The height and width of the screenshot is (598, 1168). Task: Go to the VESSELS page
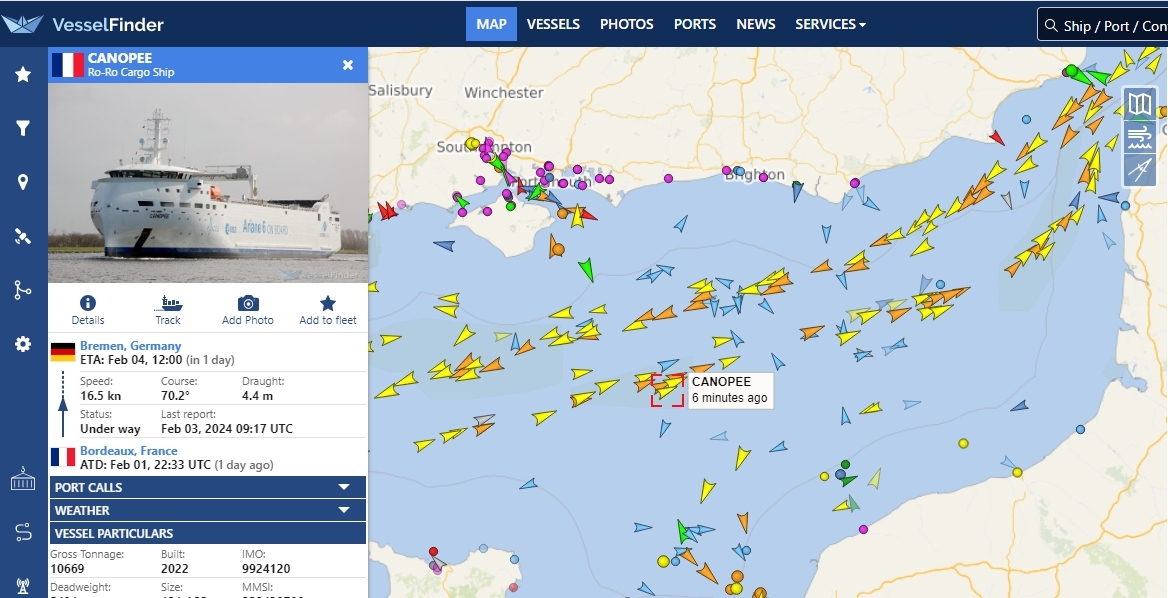tap(553, 24)
